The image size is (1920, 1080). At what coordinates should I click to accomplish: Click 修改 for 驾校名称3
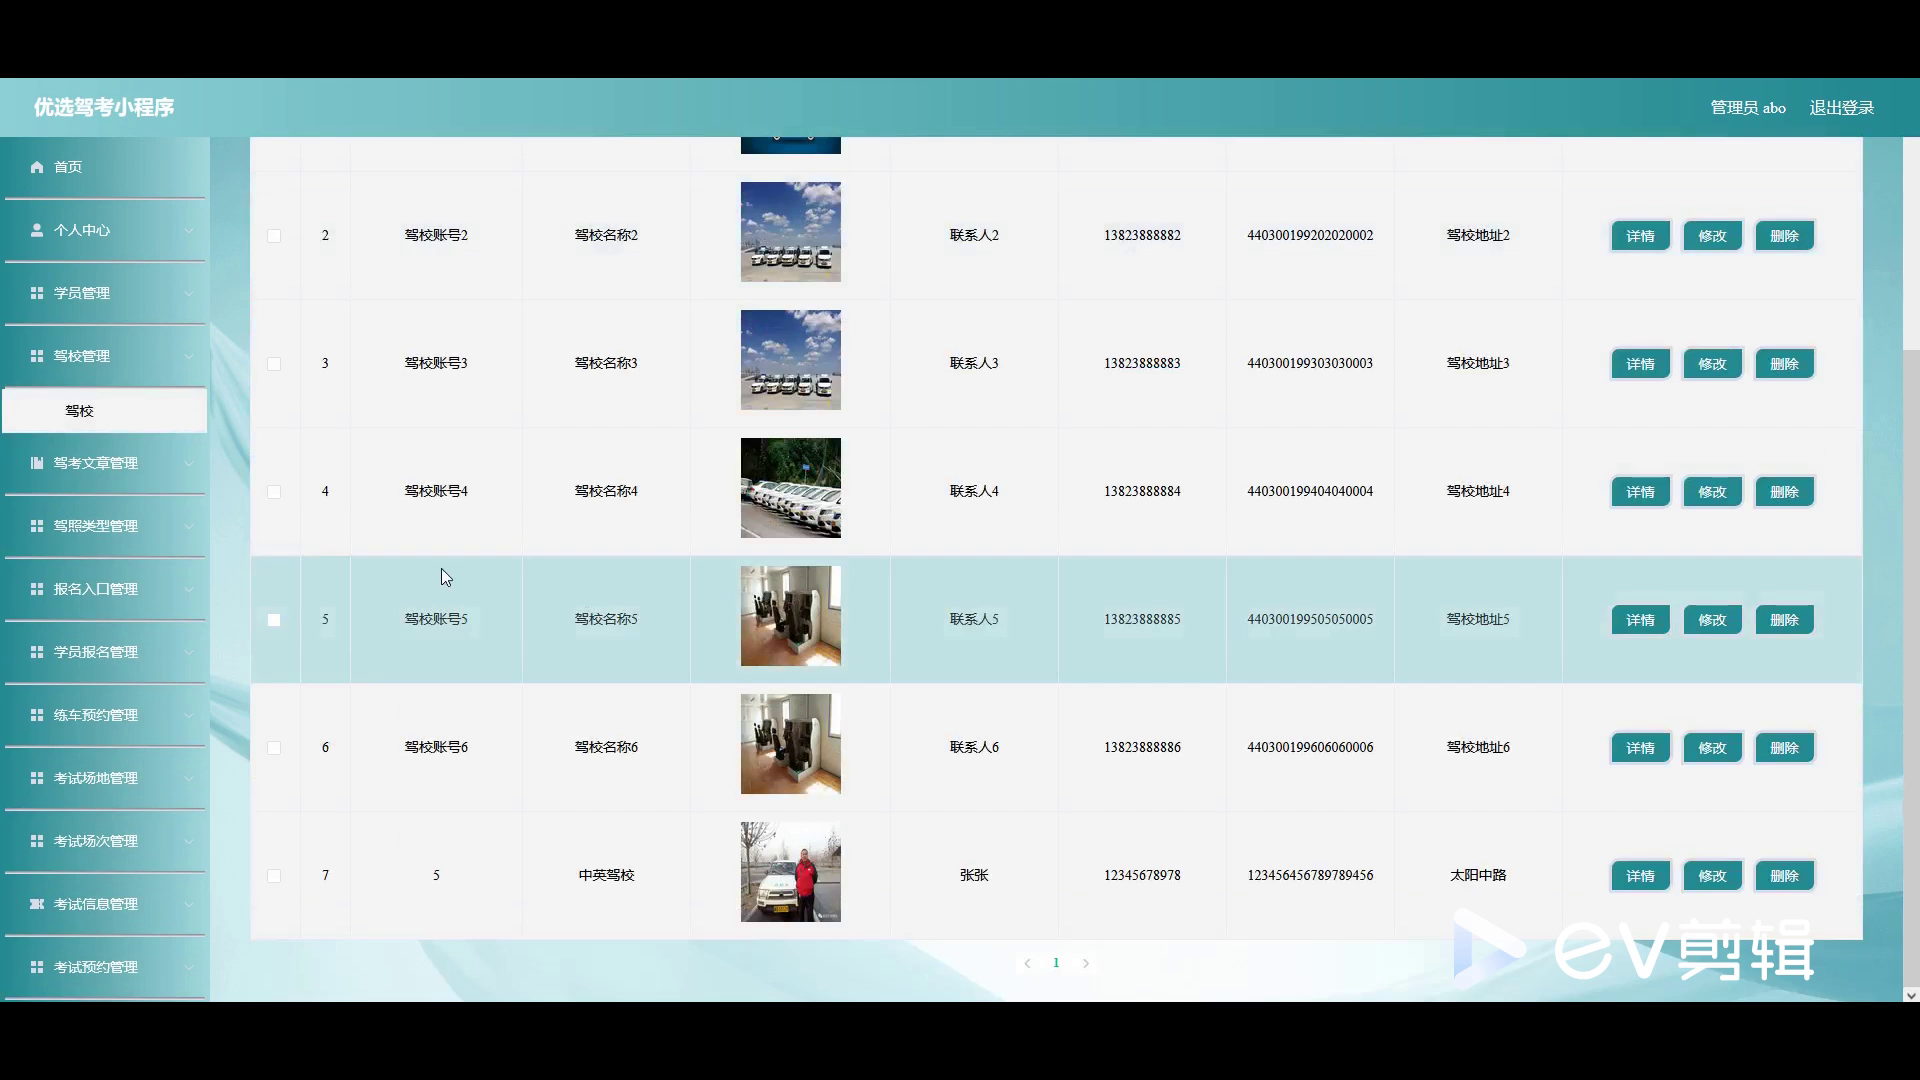(x=1712, y=364)
